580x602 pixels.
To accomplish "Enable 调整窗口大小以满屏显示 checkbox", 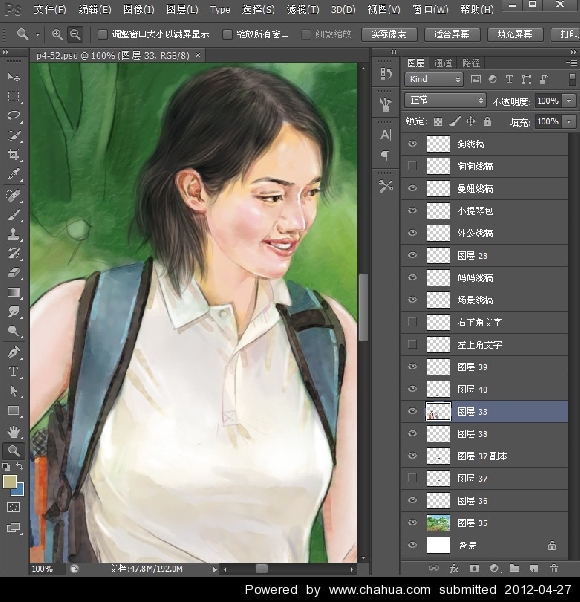I will (x=102, y=35).
